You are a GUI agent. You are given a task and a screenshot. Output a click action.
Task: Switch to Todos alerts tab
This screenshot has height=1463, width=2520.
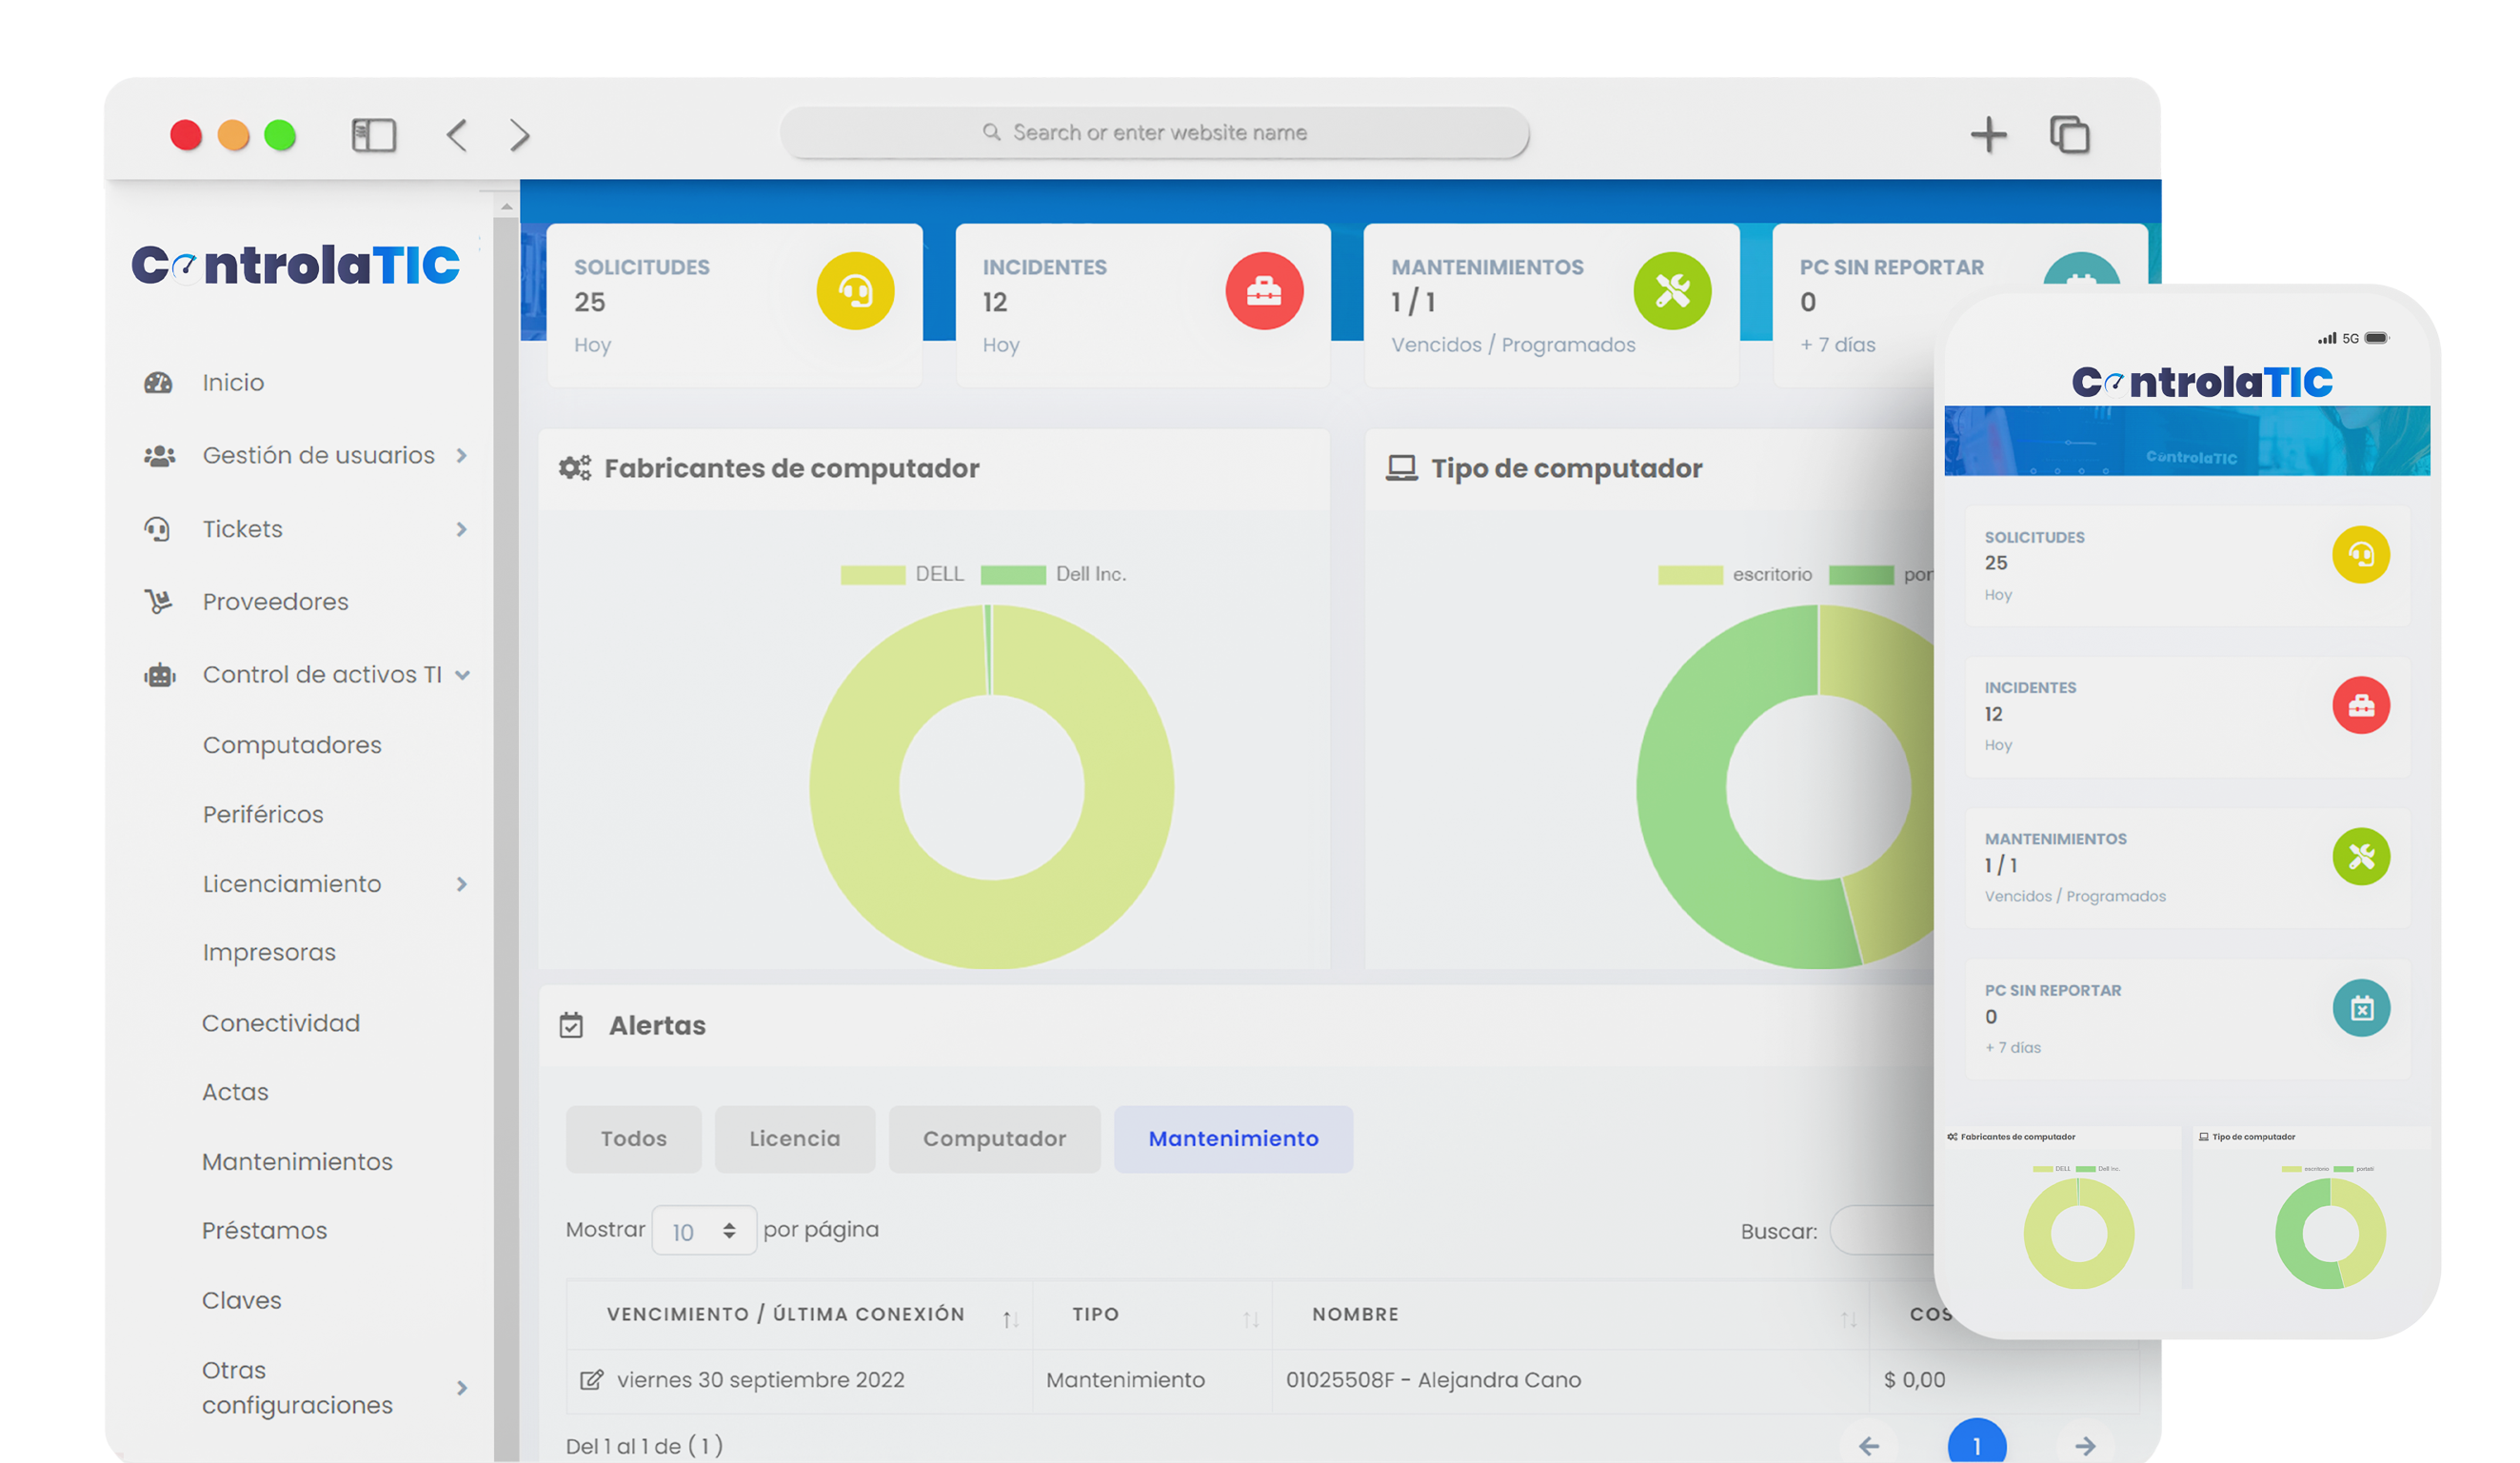click(x=633, y=1139)
